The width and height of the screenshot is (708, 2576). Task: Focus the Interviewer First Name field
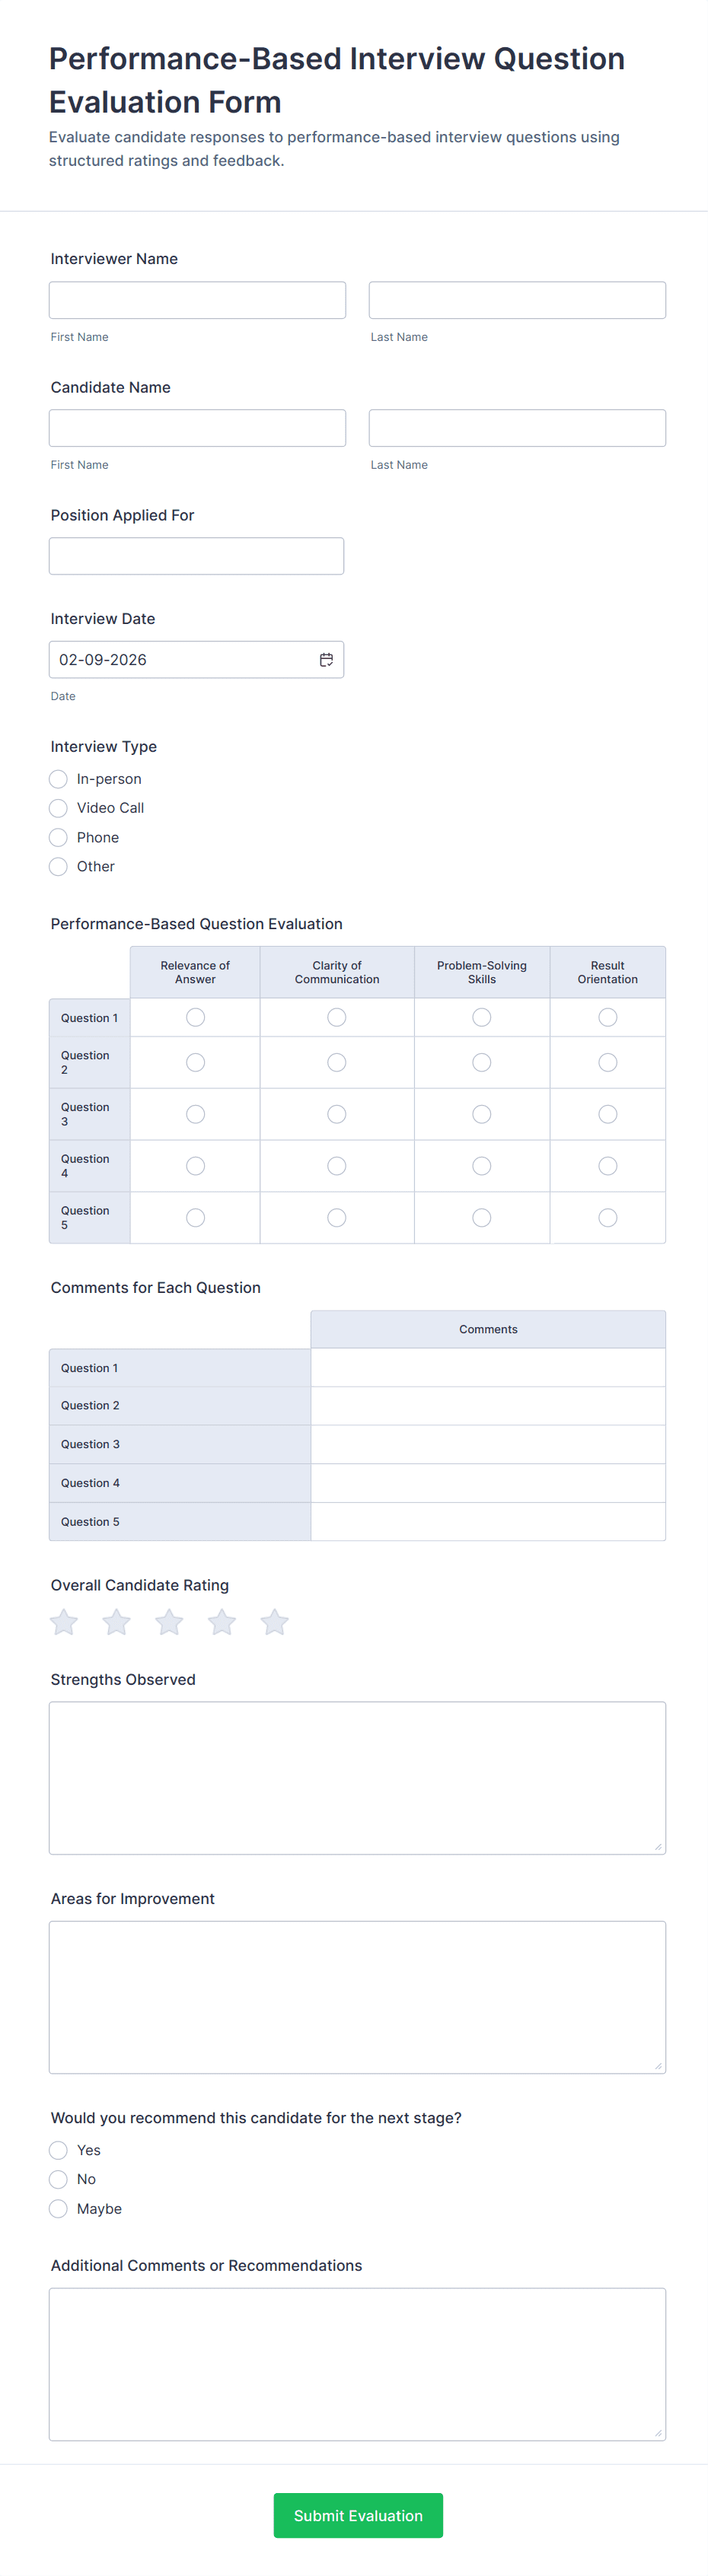click(197, 300)
